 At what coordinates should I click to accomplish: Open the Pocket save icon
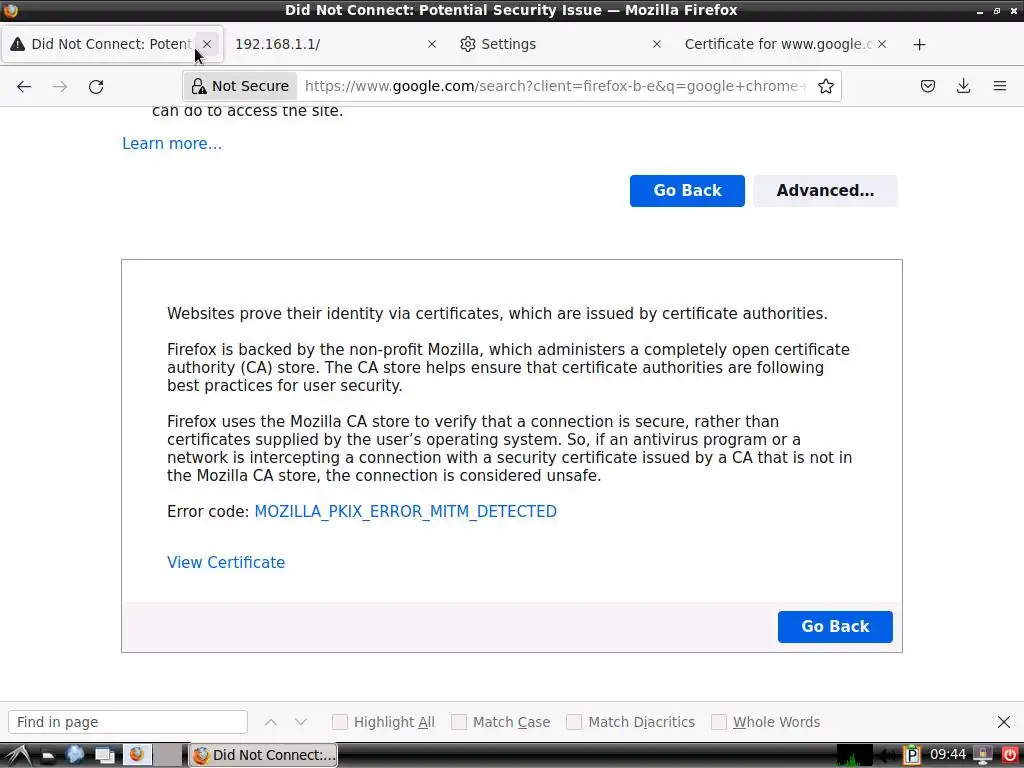click(x=928, y=86)
